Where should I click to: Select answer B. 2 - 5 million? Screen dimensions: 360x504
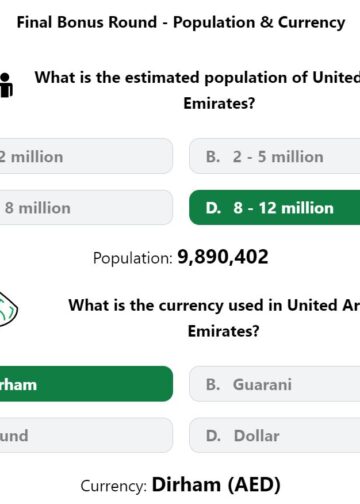275,156
